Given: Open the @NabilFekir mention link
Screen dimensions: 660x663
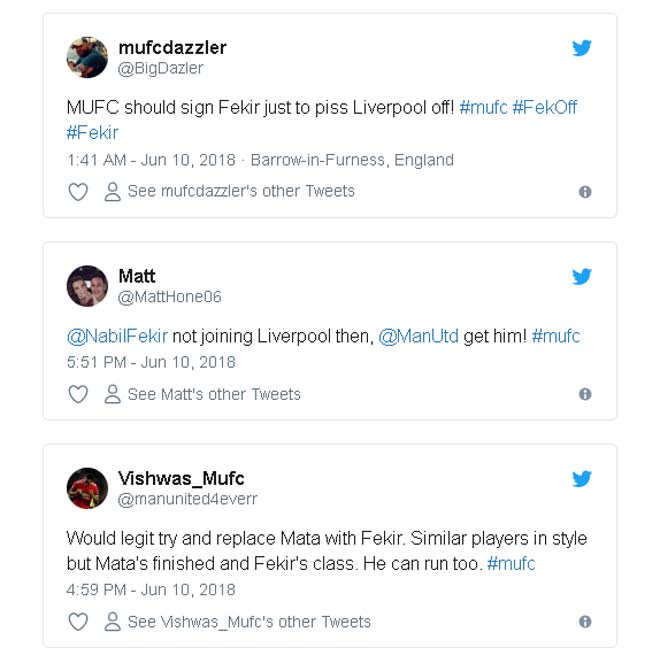Looking at the screenshot, I should tap(117, 336).
